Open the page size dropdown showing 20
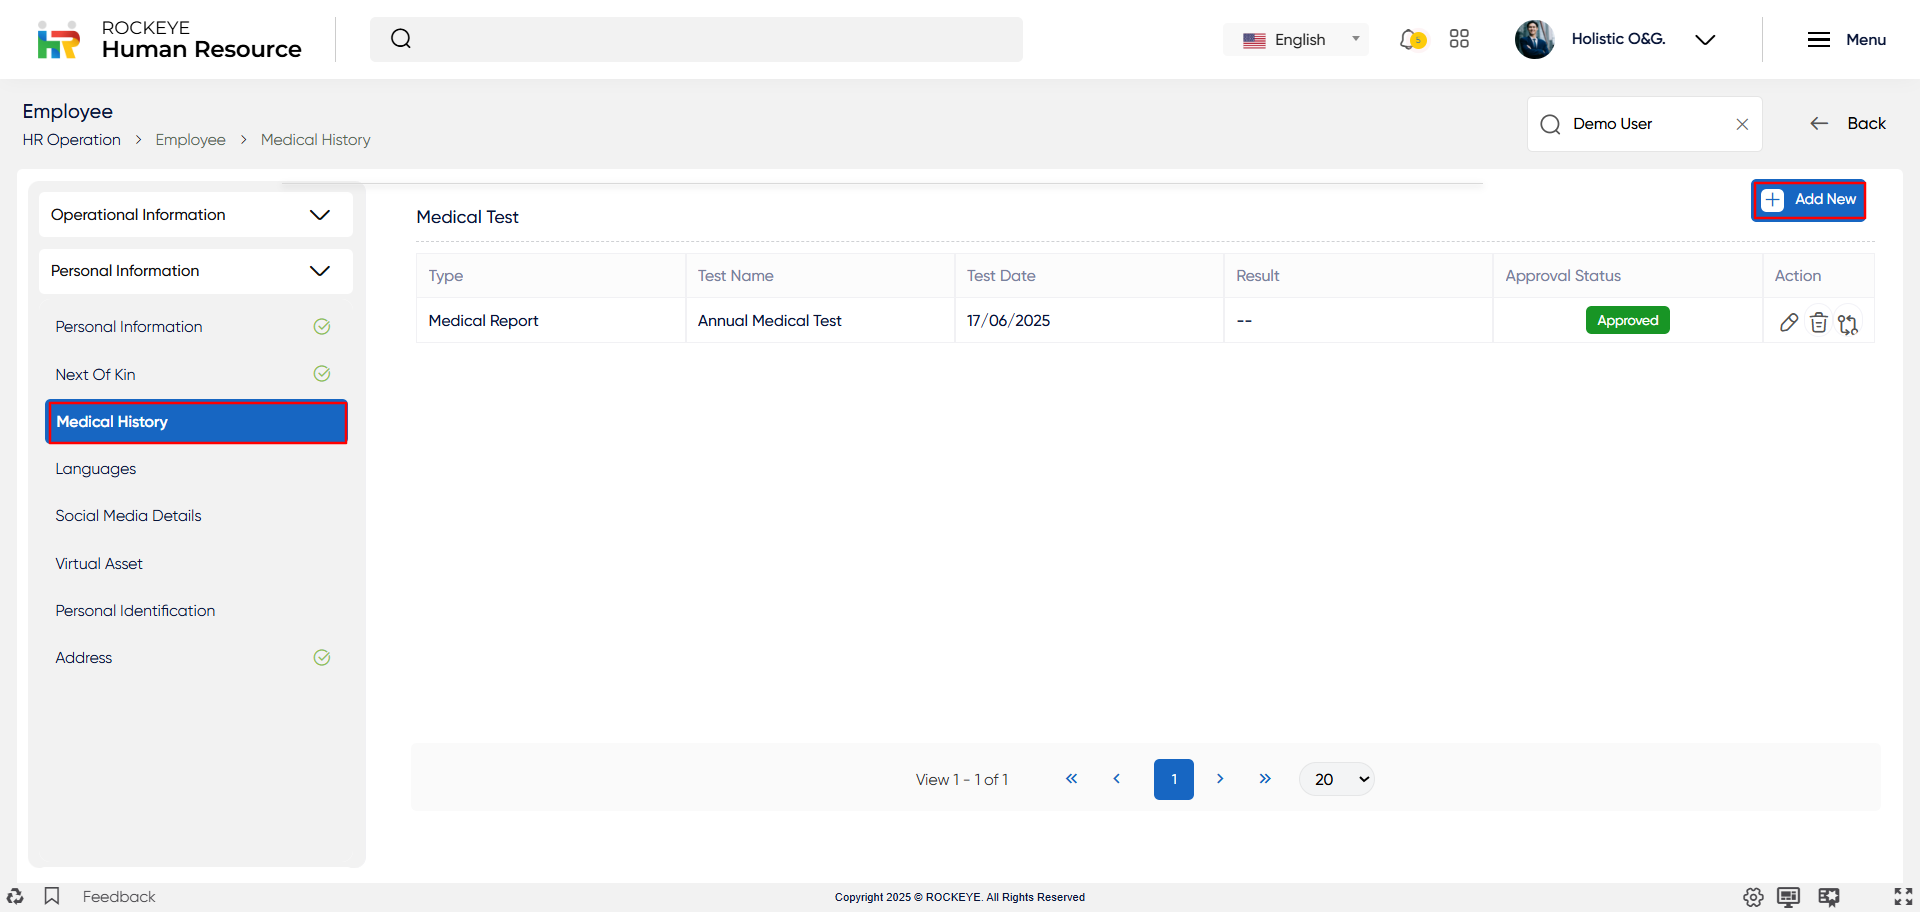This screenshot has height=912, width=1920. (1337, 779)
